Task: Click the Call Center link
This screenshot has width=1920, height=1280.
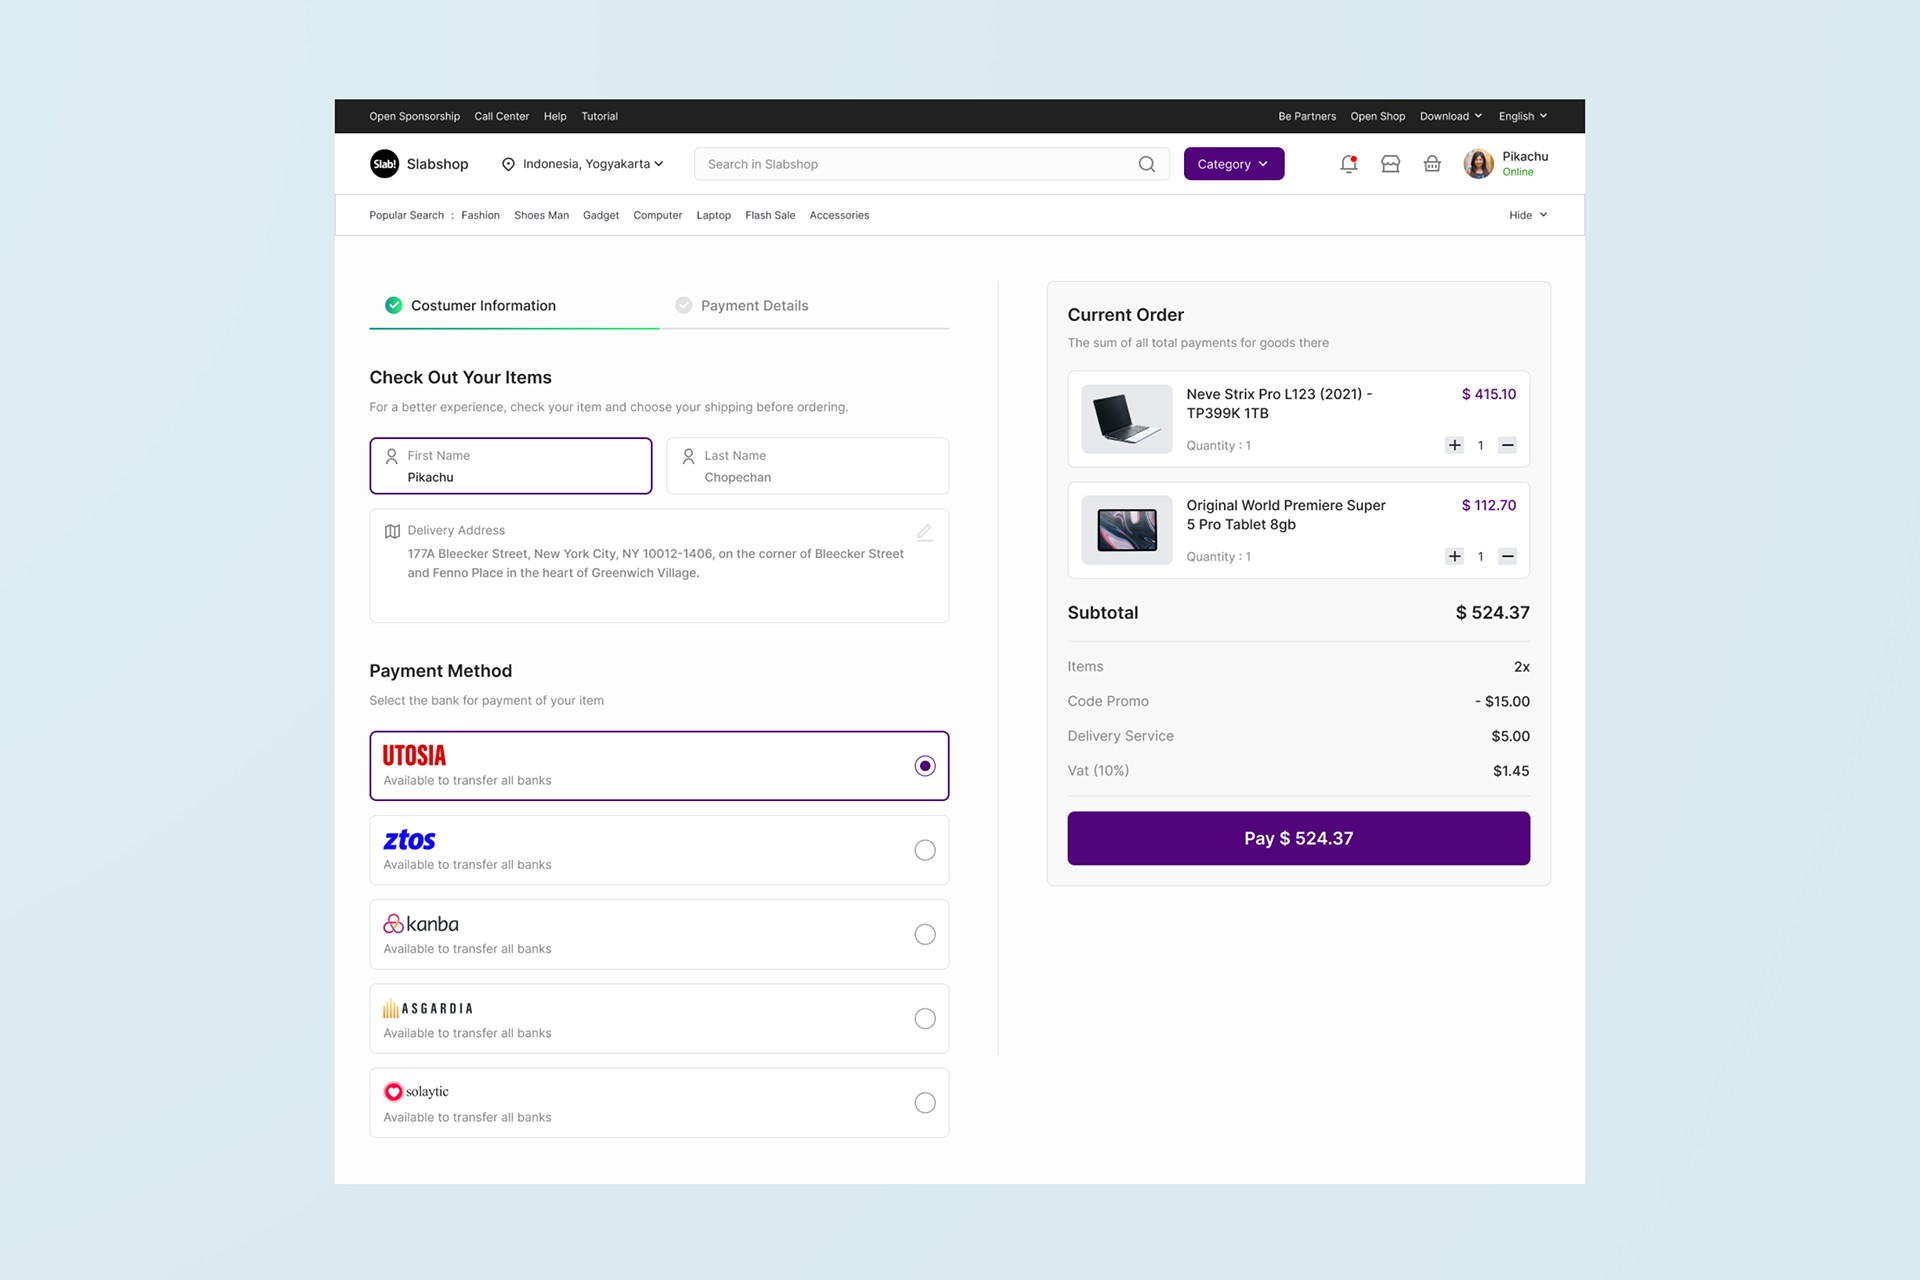Action: pos(501,116)
